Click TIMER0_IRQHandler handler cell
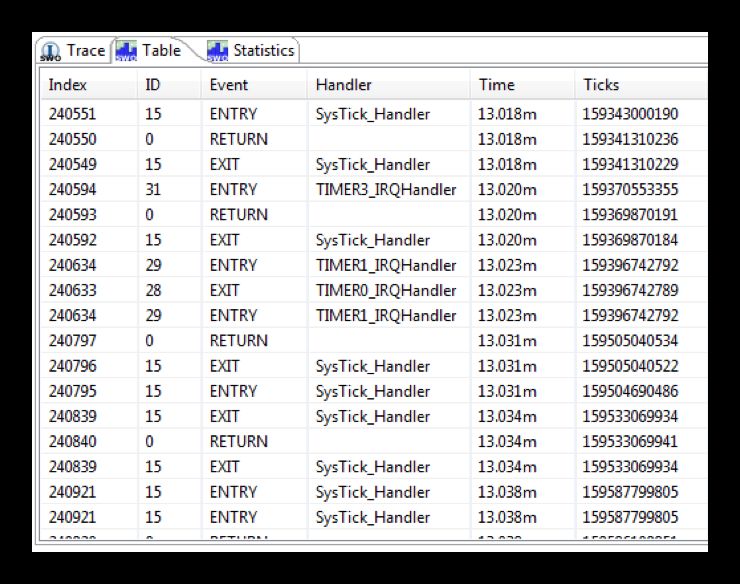This screenshot has height=584, width=740. pos(386,290)
